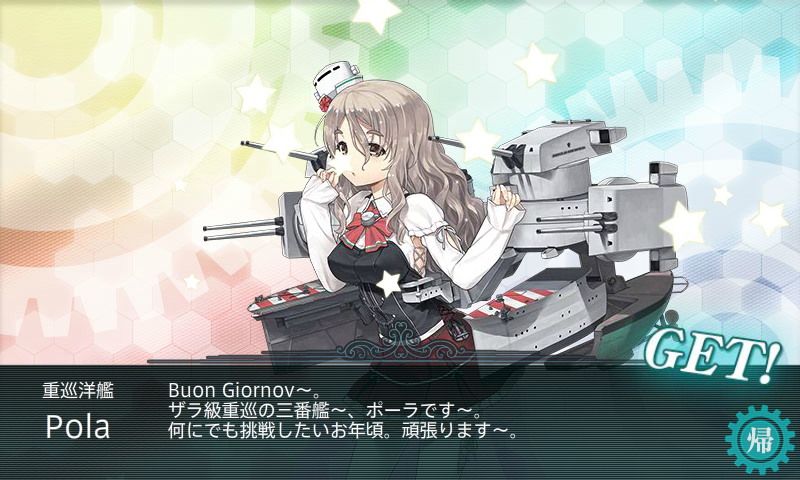Click the 何にでも挑戦したいお年頃 dialogue line

point(343,431)
